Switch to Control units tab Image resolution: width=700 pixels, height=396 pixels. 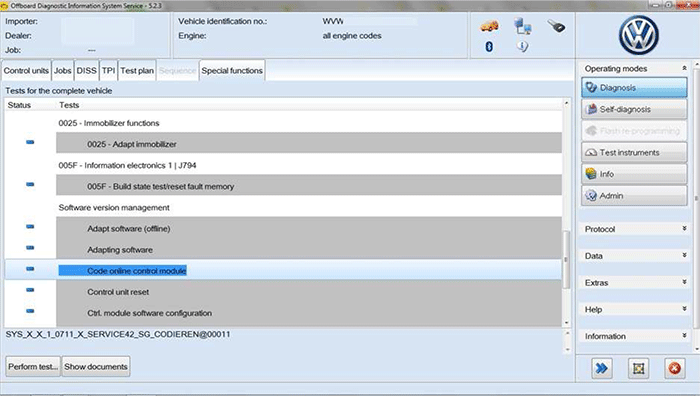(x=26, y=71)
